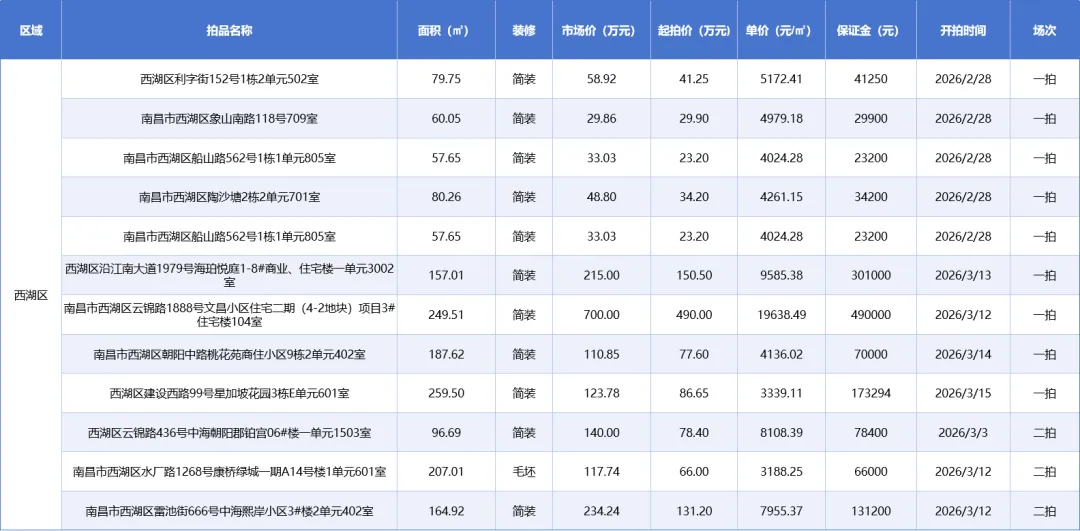Select starting price 29.90

tap(693, 118)
